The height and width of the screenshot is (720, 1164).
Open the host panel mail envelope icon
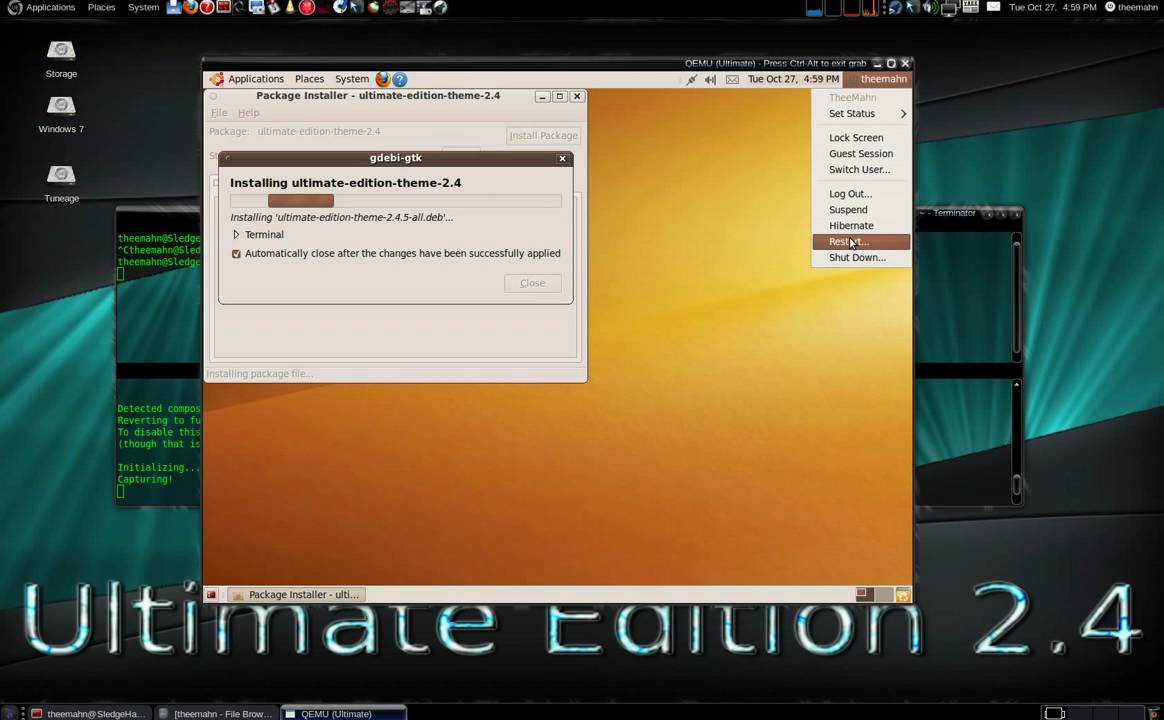pos(993,7)
